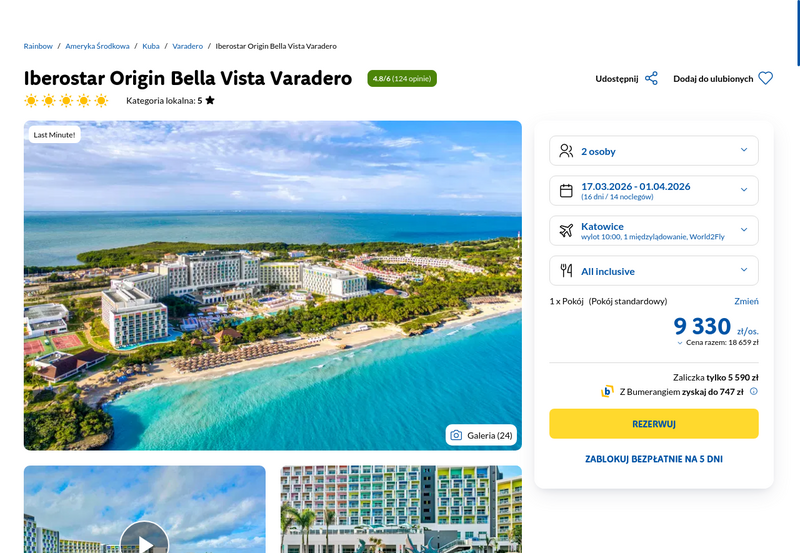The image size is (800, 553).
Task: Open the colorful hotel facade thumbnail
Action: click(x=401, y=509)
